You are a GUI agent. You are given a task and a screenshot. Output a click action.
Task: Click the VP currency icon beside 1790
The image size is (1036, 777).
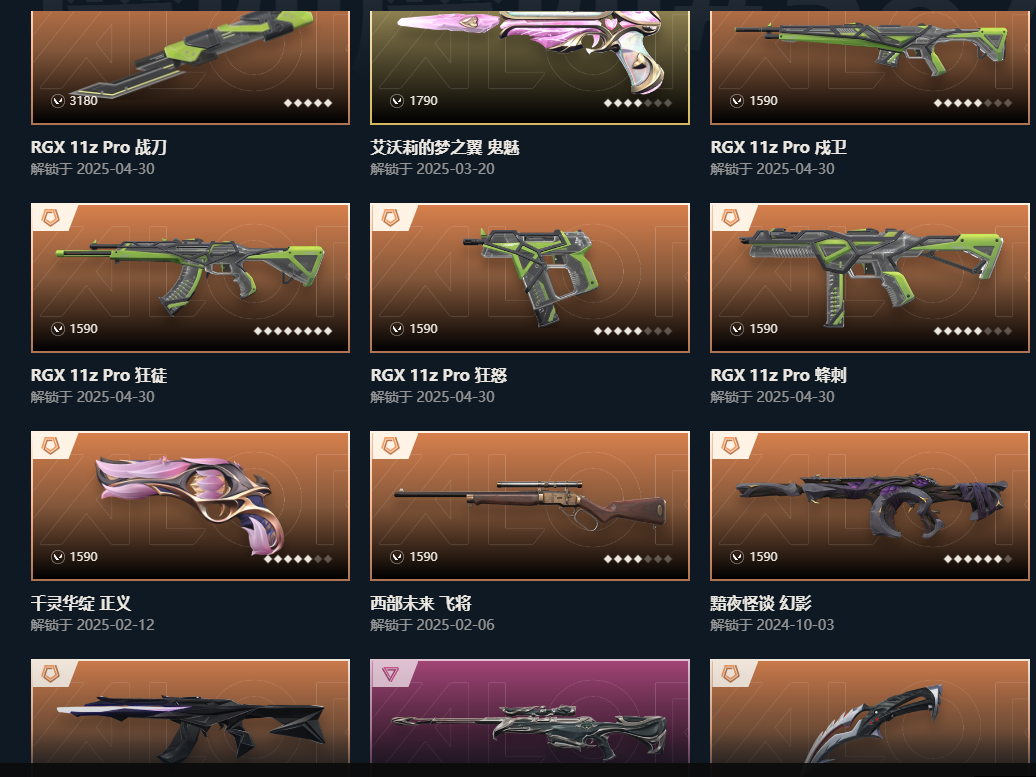397,100
